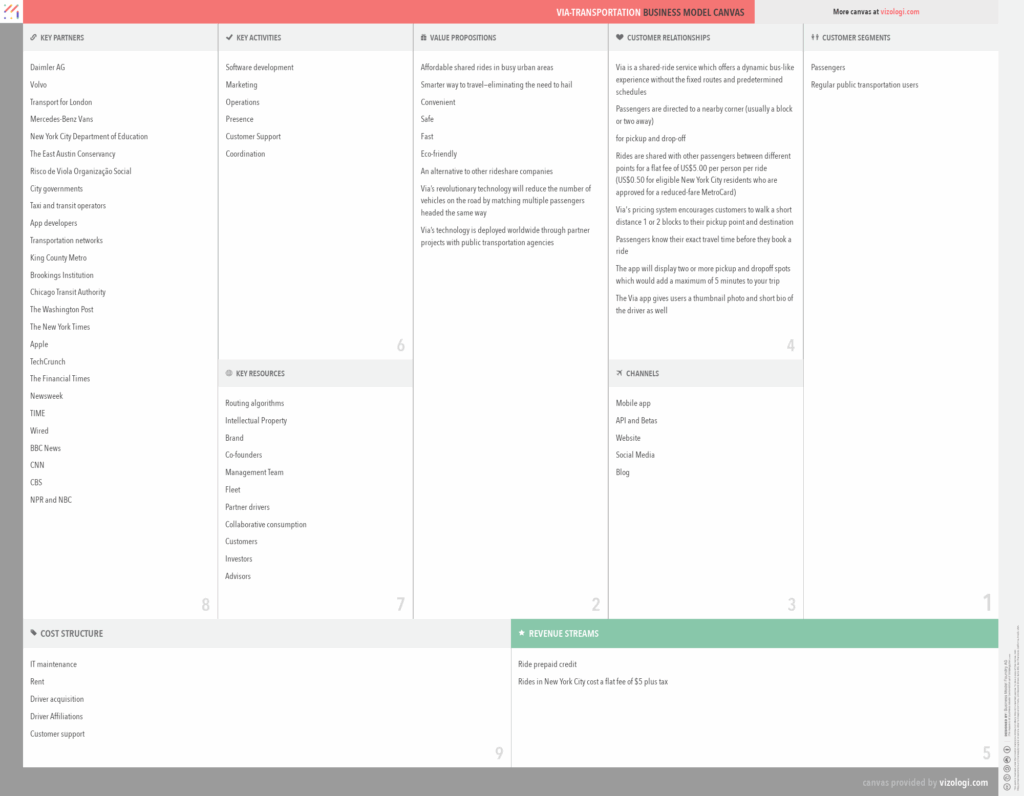Open the vizologi.com link at top right
The image size is (1024, 796).
tap(900, 12)
